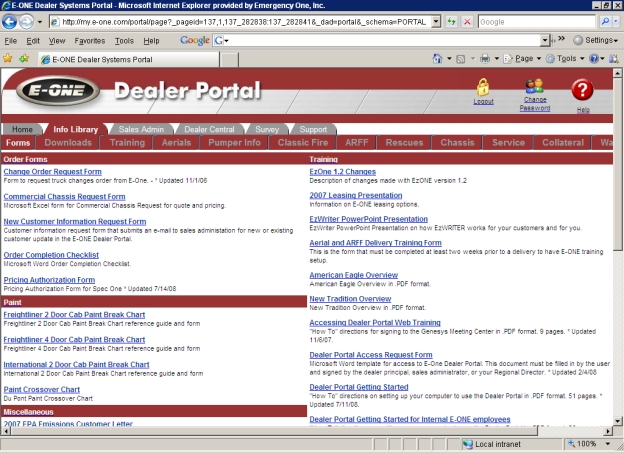The image size is (624, 453).
Task: Expand the Home button dropdown arrow
Action: (449, 59)
